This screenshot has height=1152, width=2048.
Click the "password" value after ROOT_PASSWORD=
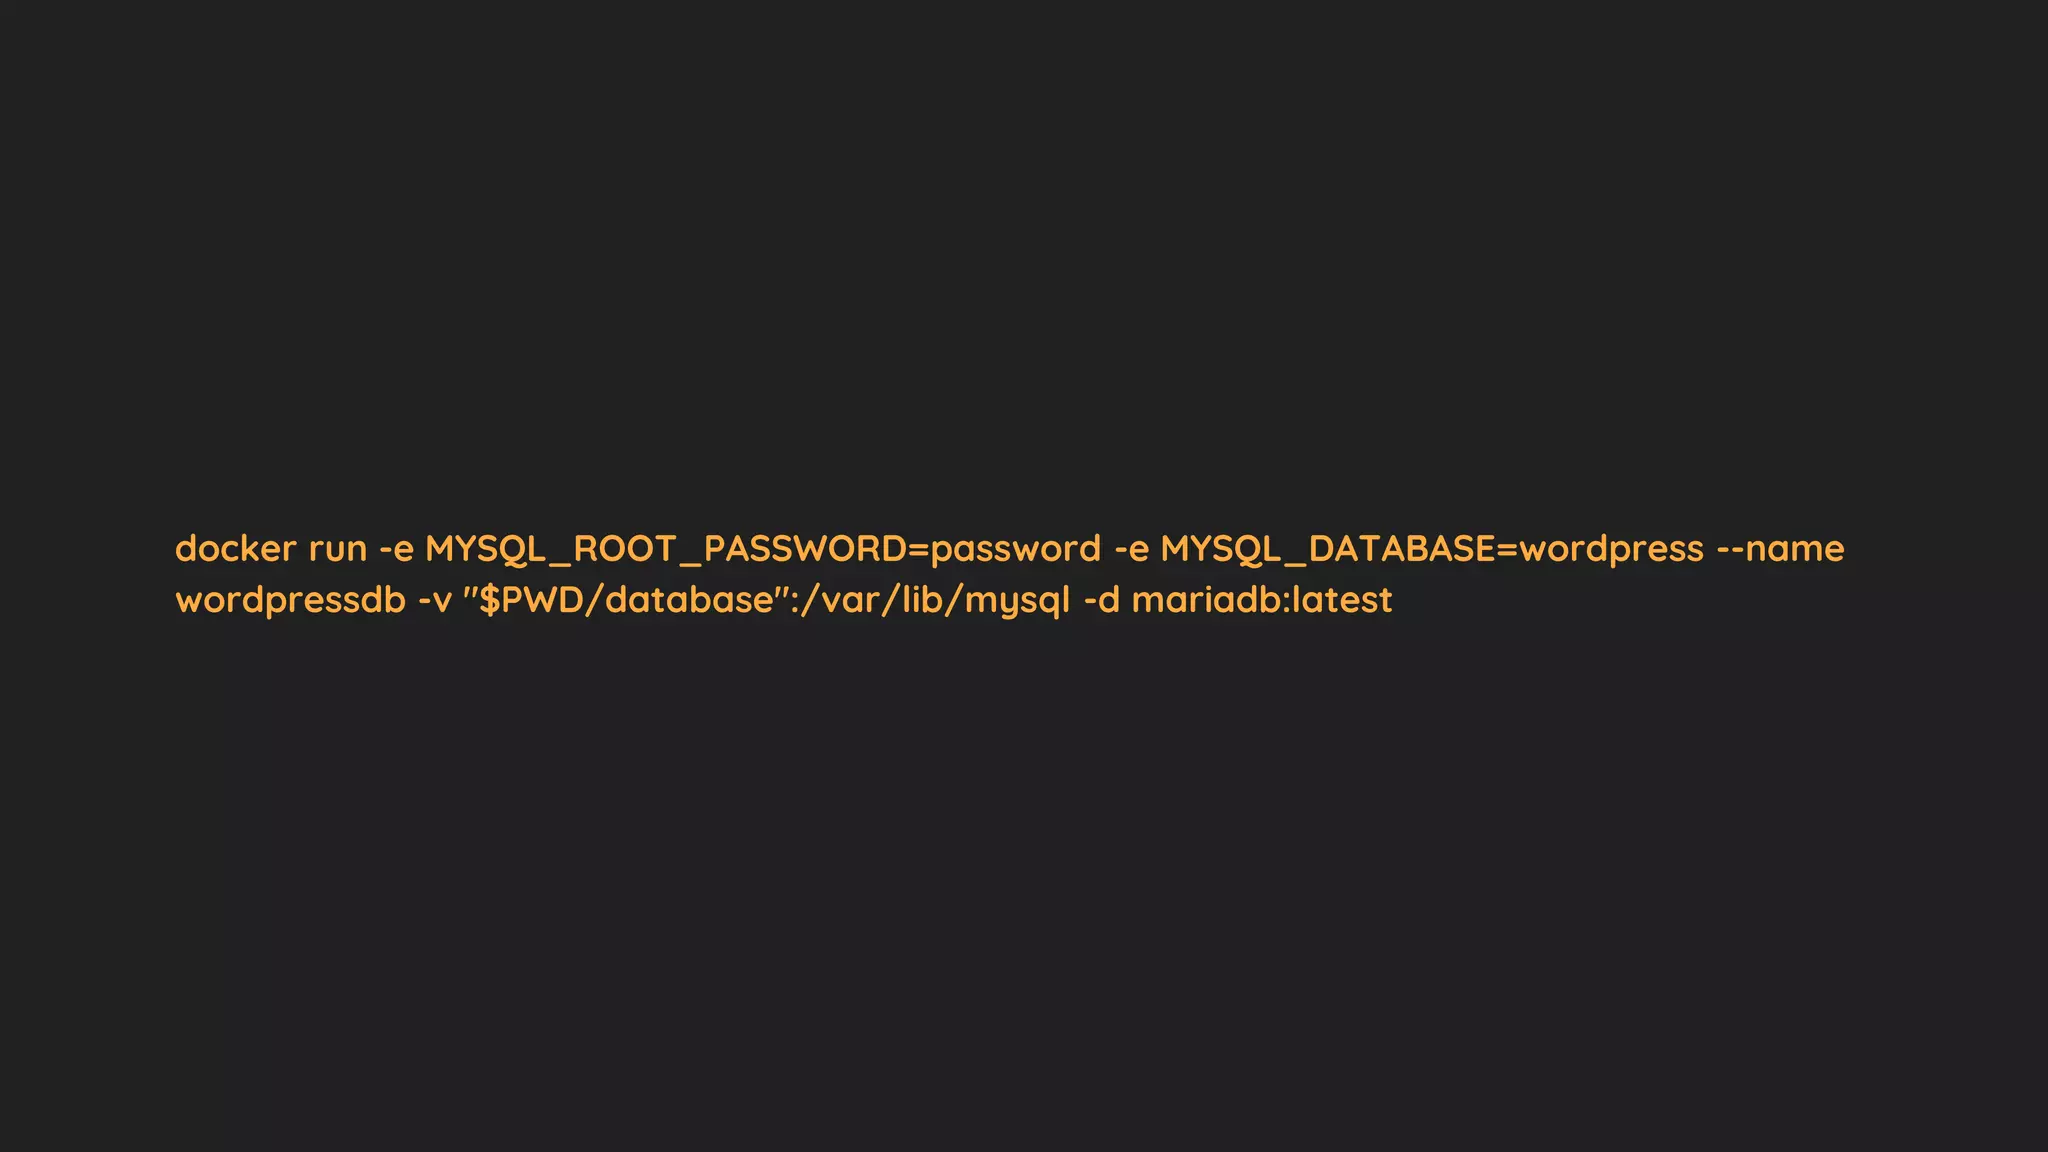(x=1015, y=551)
